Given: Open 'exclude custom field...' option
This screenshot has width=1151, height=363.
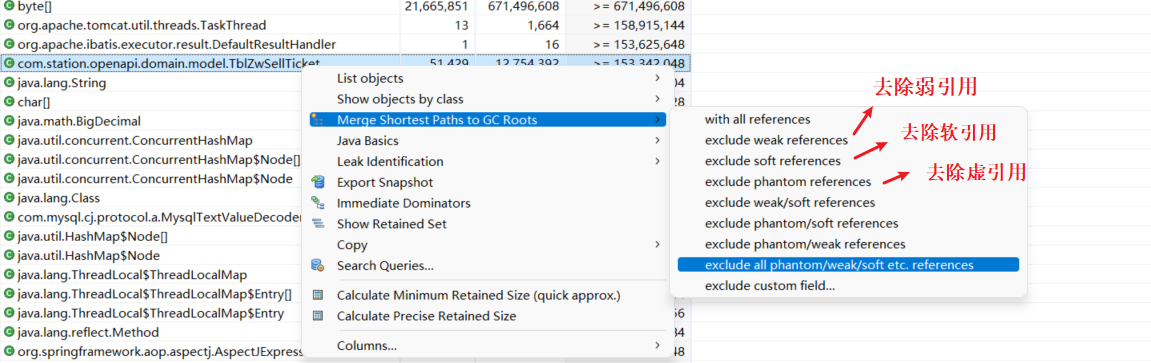Looking at the screenshot, I should [769, 286].
